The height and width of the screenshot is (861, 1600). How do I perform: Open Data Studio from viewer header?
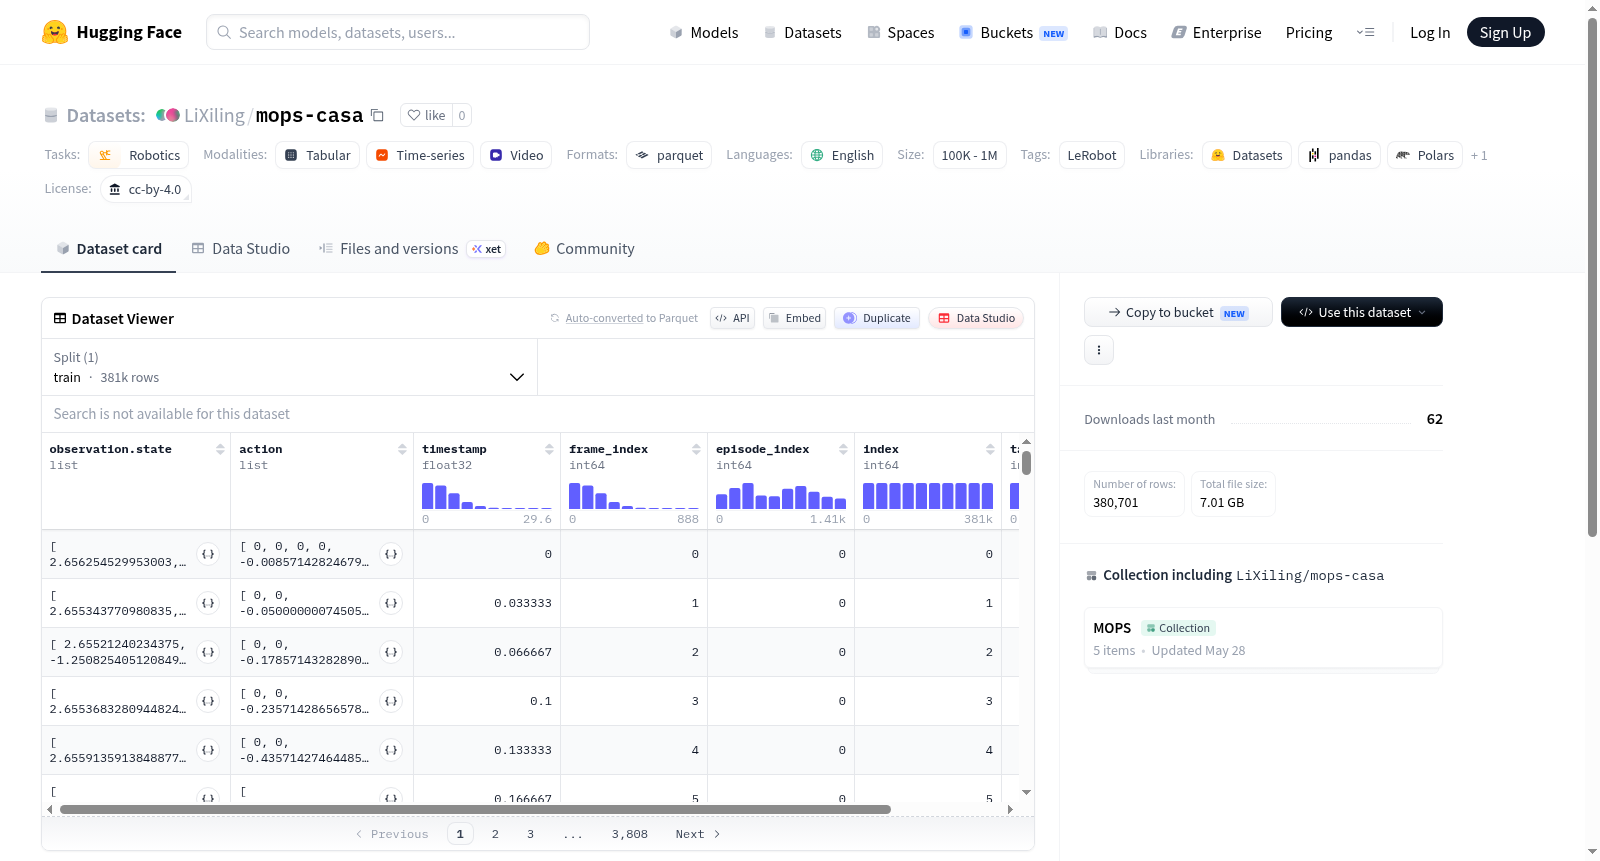[x=976, y=318]
